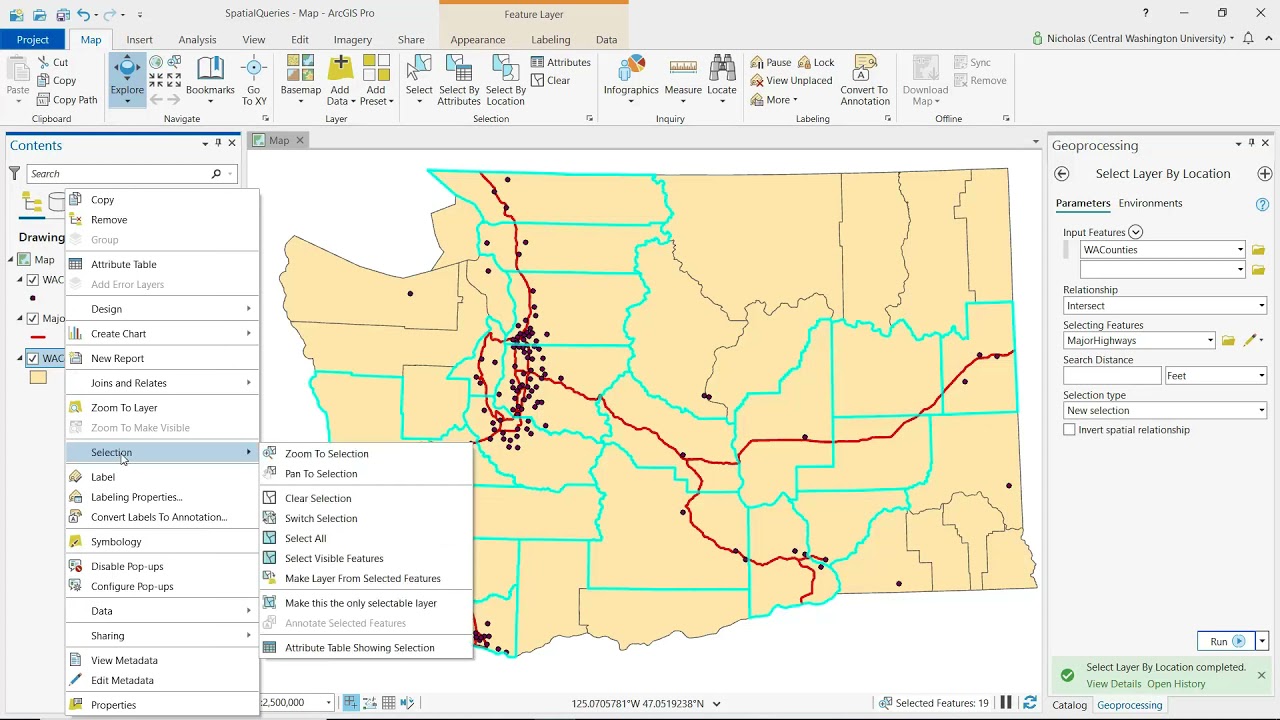
Task: Run the geoprocessing tool
Action: pos(1226,642)
